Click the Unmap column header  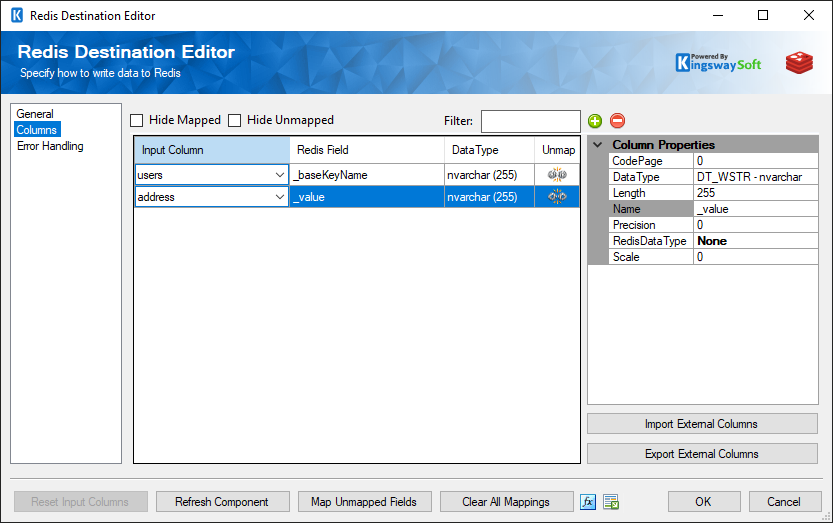(557, 150)
